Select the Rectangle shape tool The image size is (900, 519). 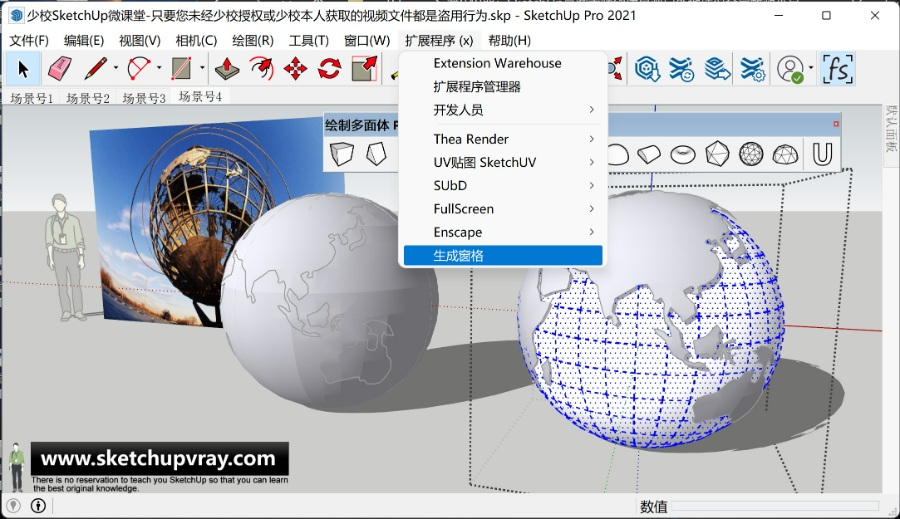tap(181, 69)
